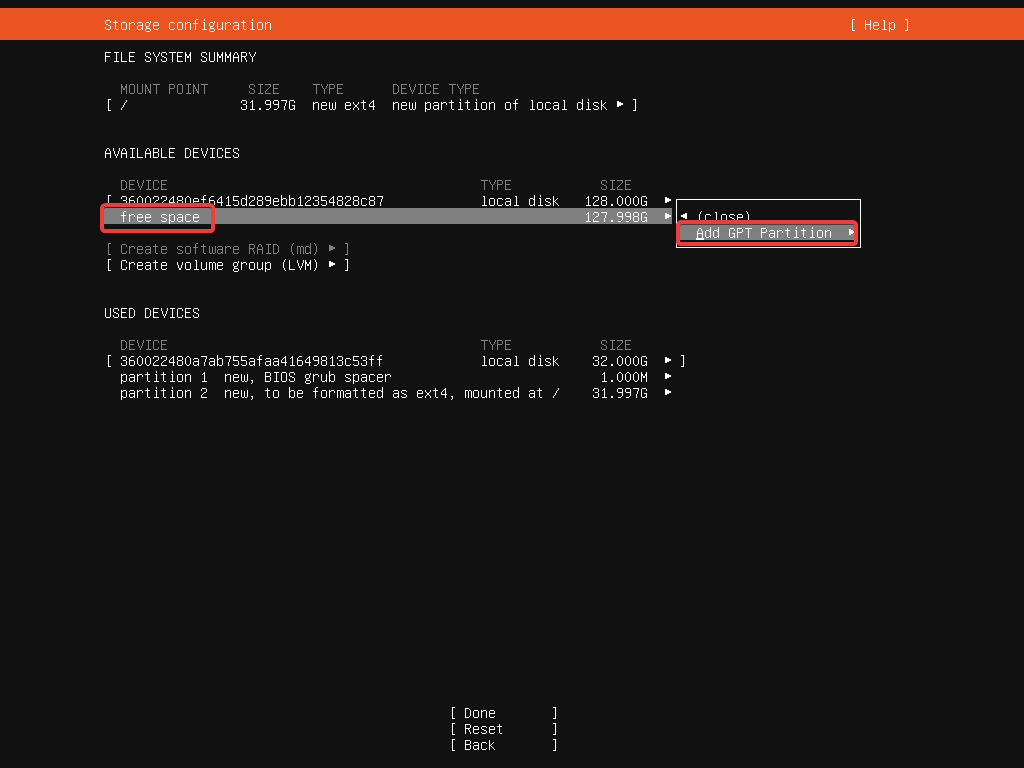Expand the free space row options
The image size is (1024, 768).
[x=668, y=217]
